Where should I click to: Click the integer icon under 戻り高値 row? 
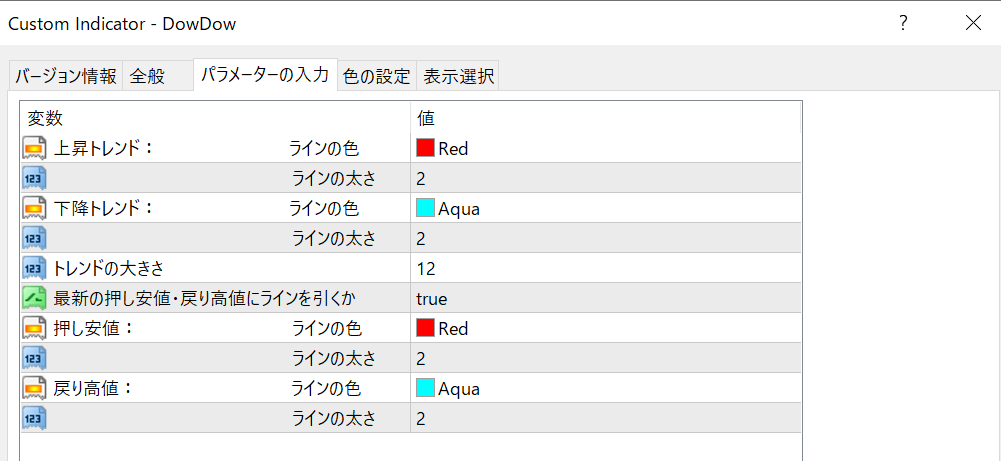(x=35, y=418)
